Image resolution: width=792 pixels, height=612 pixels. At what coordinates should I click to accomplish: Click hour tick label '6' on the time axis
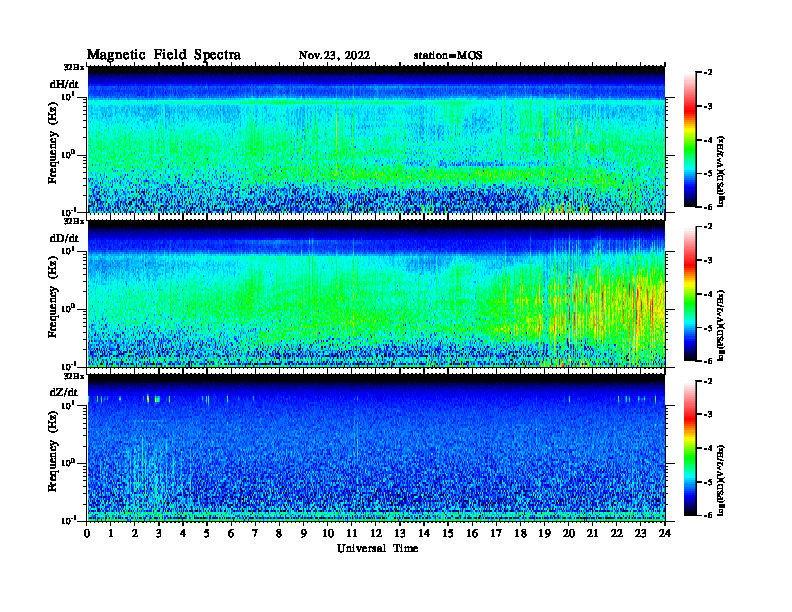tap(231, 534)
